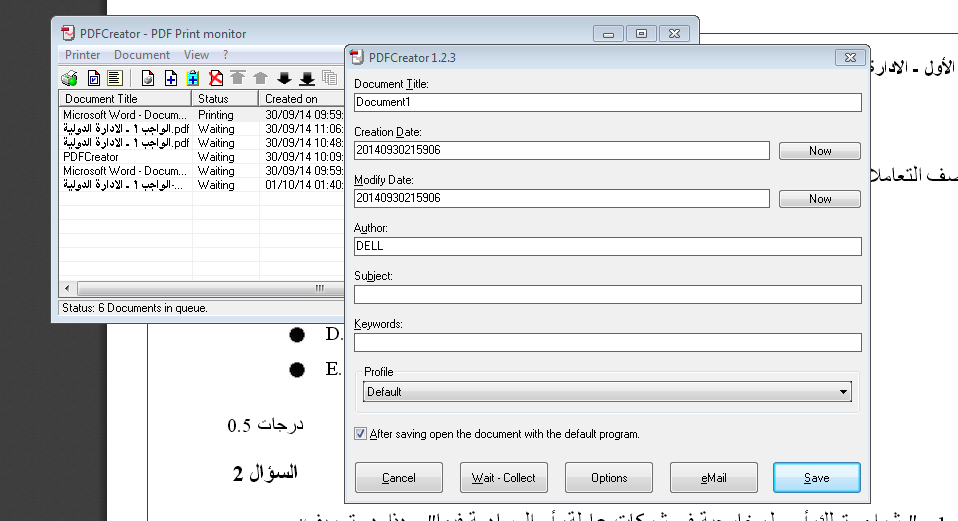This screenshot has height=521, width=958.
Task: Click 'Status: 6 Documents in queue.' status bar
Action: tap(135, 308)
